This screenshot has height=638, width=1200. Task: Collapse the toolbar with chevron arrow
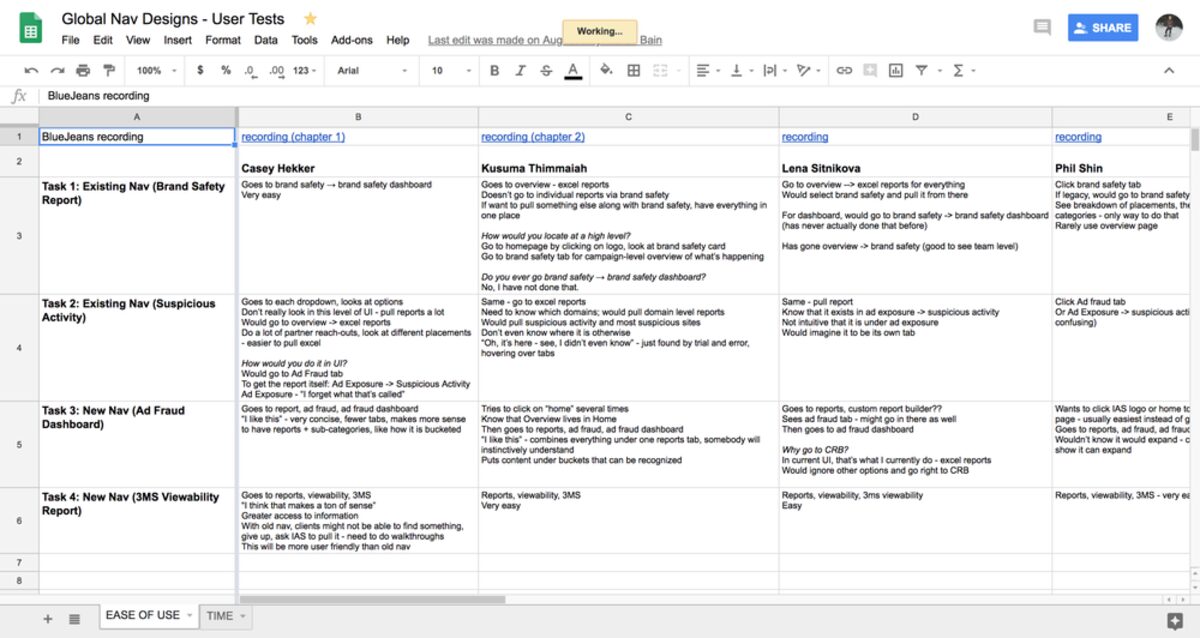pyautogui.click(x=1169, y=71)
